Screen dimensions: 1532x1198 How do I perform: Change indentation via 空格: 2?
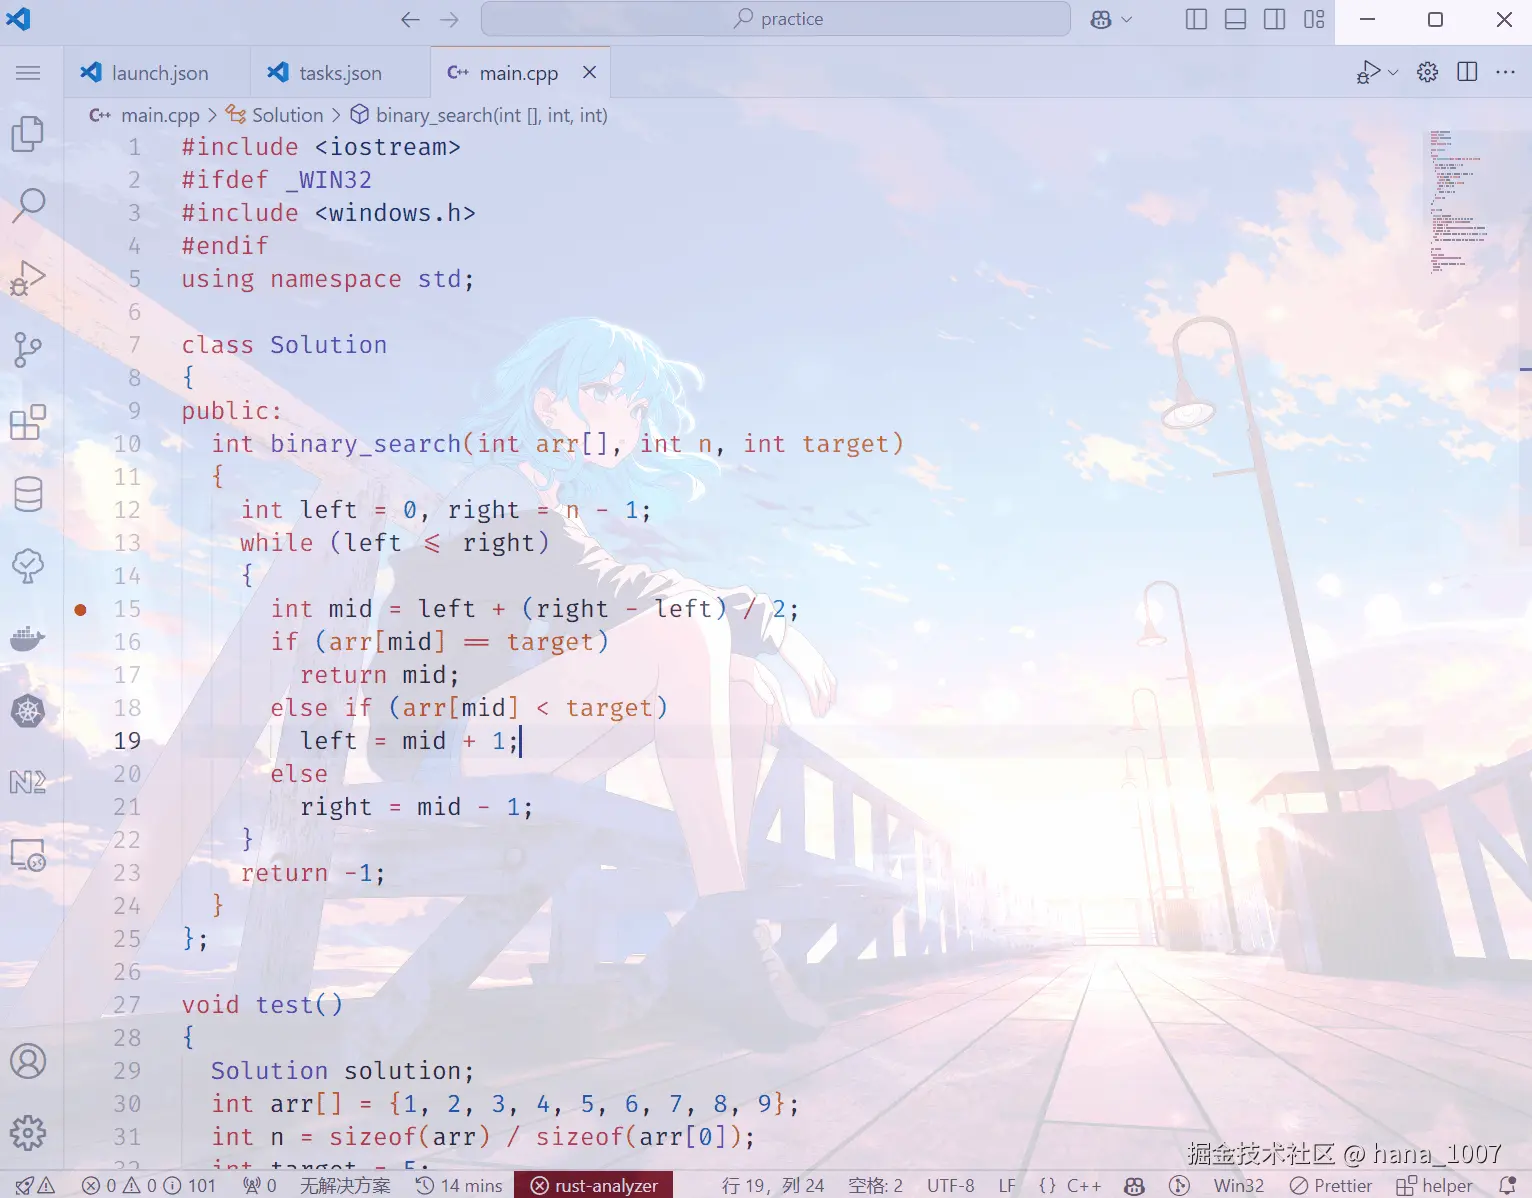click(x=875, y=1185)
